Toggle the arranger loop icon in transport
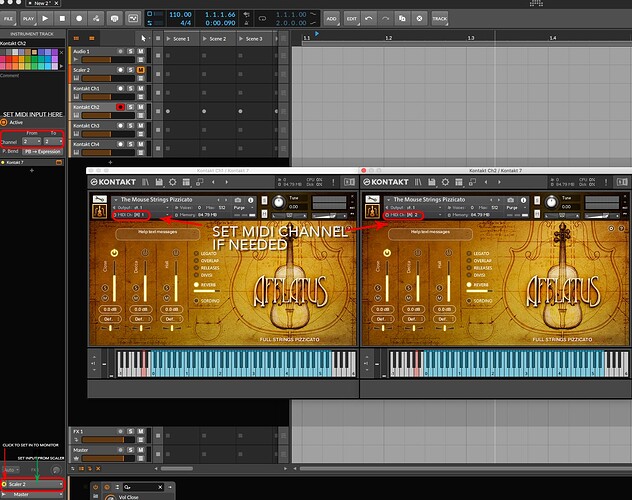 click(x=262, y=19)
